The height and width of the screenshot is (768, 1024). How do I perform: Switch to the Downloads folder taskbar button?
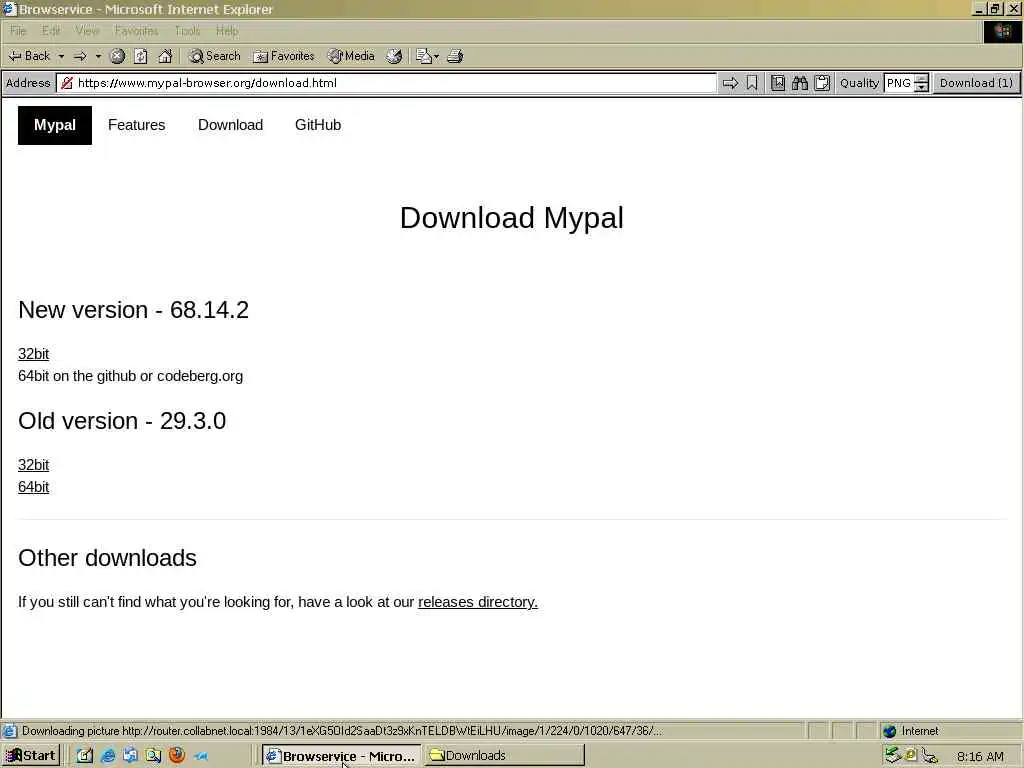[x=504, y=756]
